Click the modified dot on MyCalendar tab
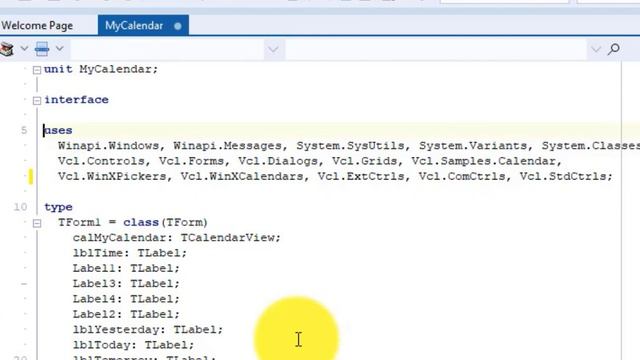This screenshot has height=360, width=640. [x=178, y=26]
